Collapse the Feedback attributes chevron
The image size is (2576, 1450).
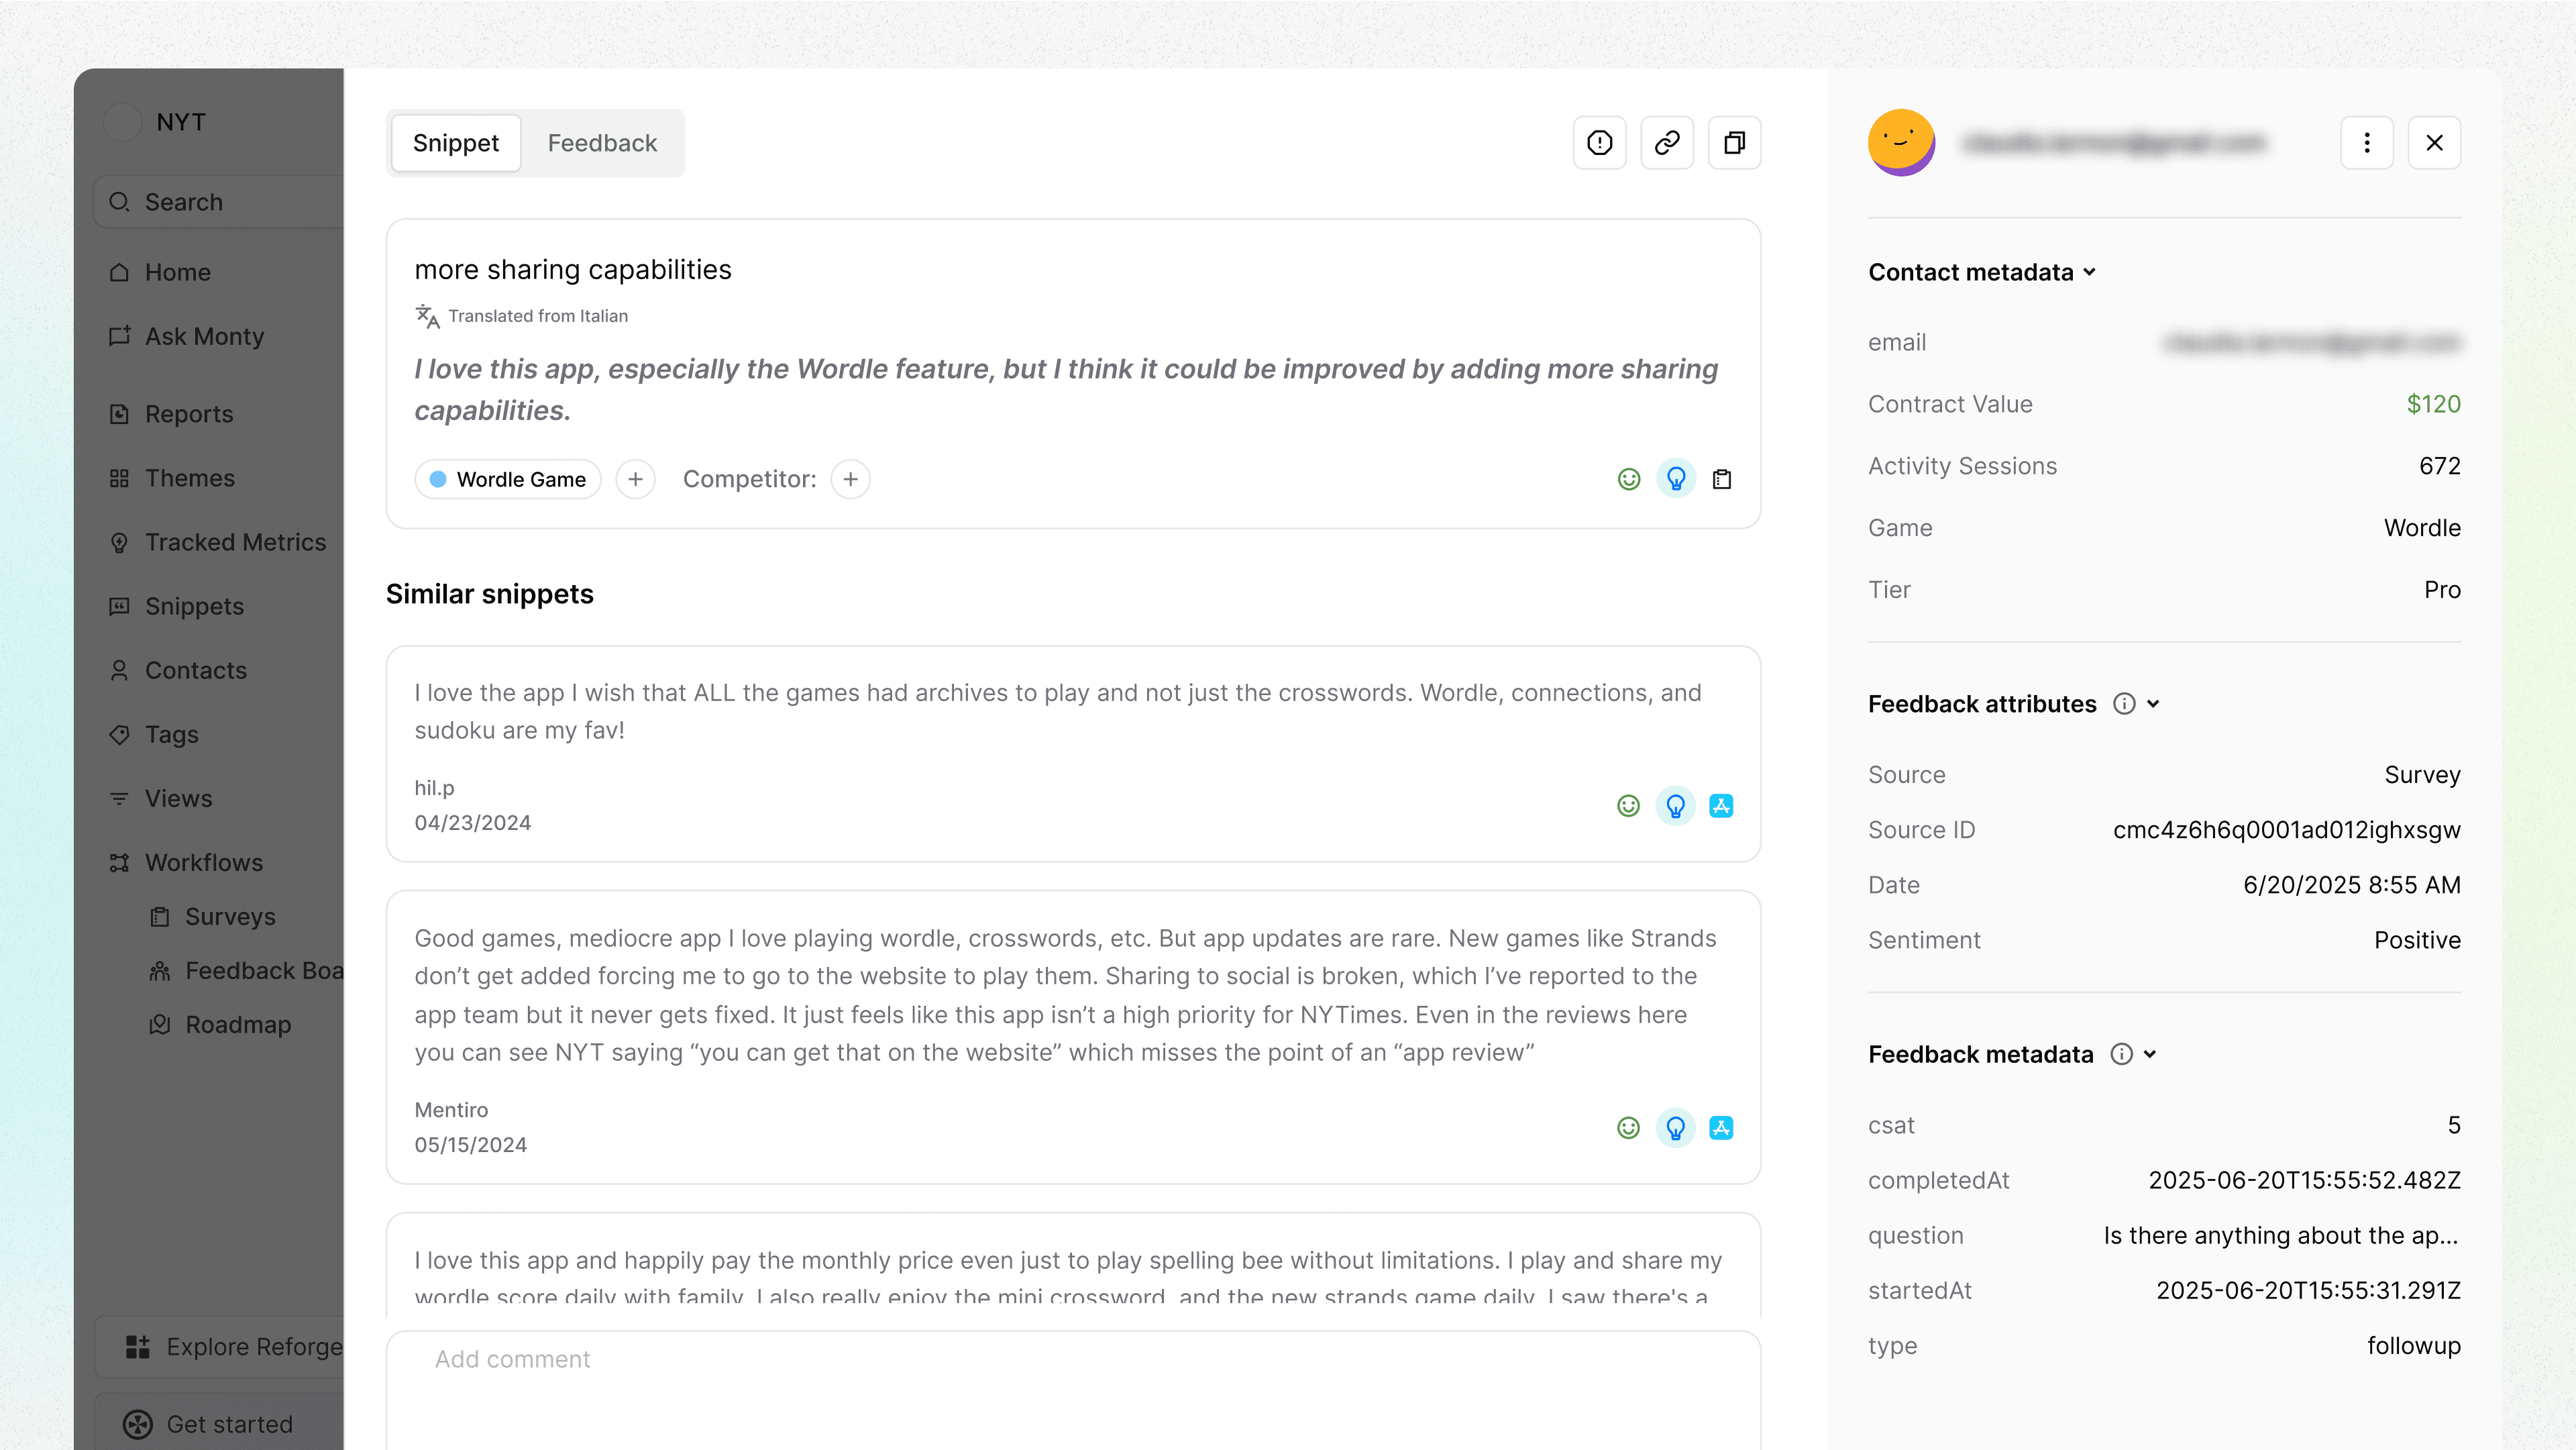pos(2153,704)
